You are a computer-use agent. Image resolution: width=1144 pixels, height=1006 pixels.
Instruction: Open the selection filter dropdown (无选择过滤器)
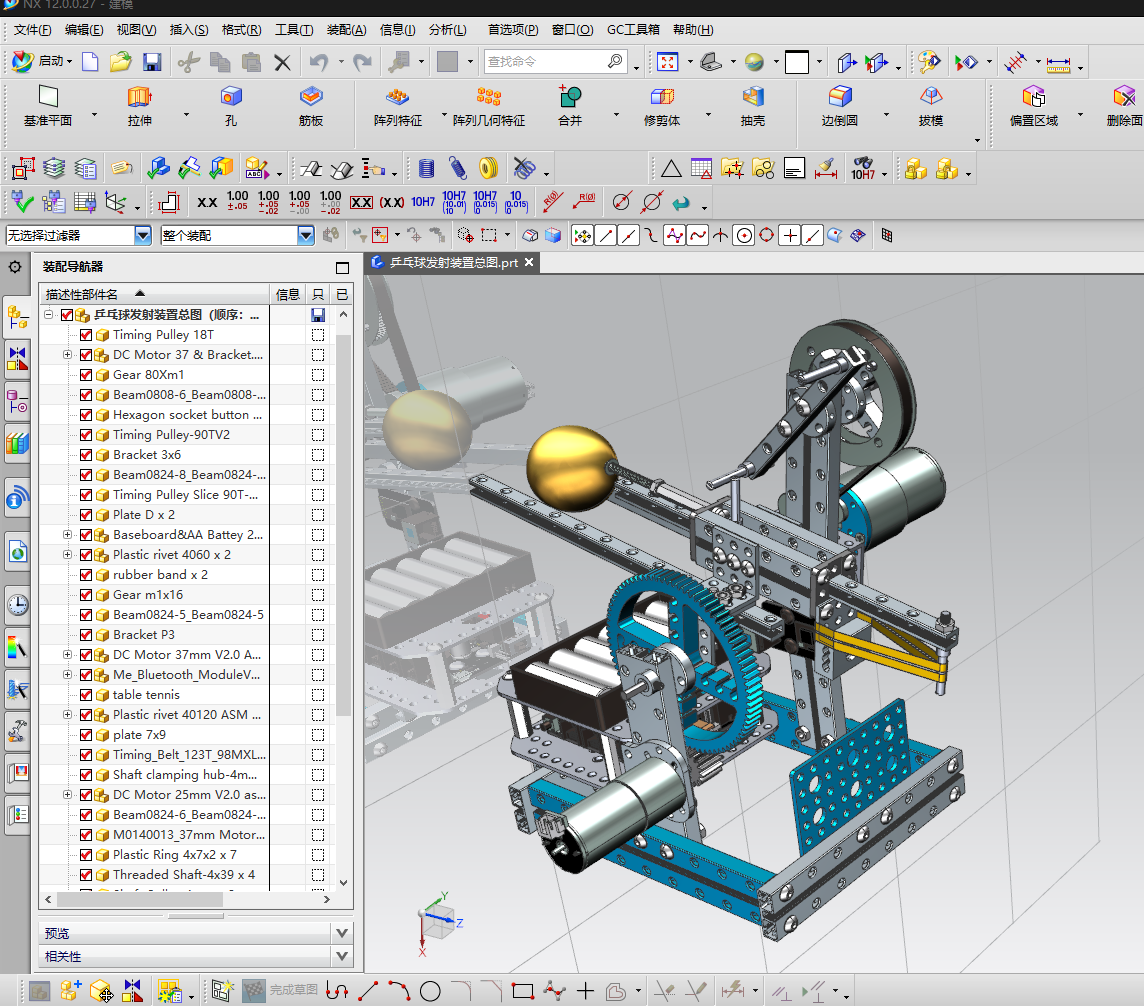(x=143, y=235)
